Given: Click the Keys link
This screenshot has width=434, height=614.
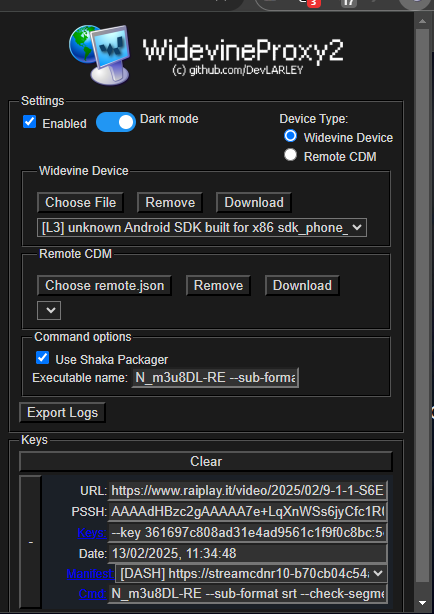Looking at the screenshot, I should [x=92, y=533].
